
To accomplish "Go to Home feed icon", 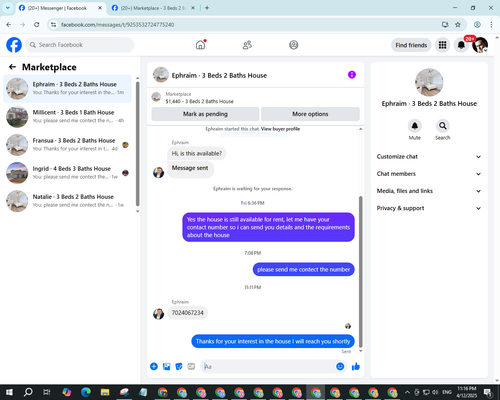I will click(200, 45).
